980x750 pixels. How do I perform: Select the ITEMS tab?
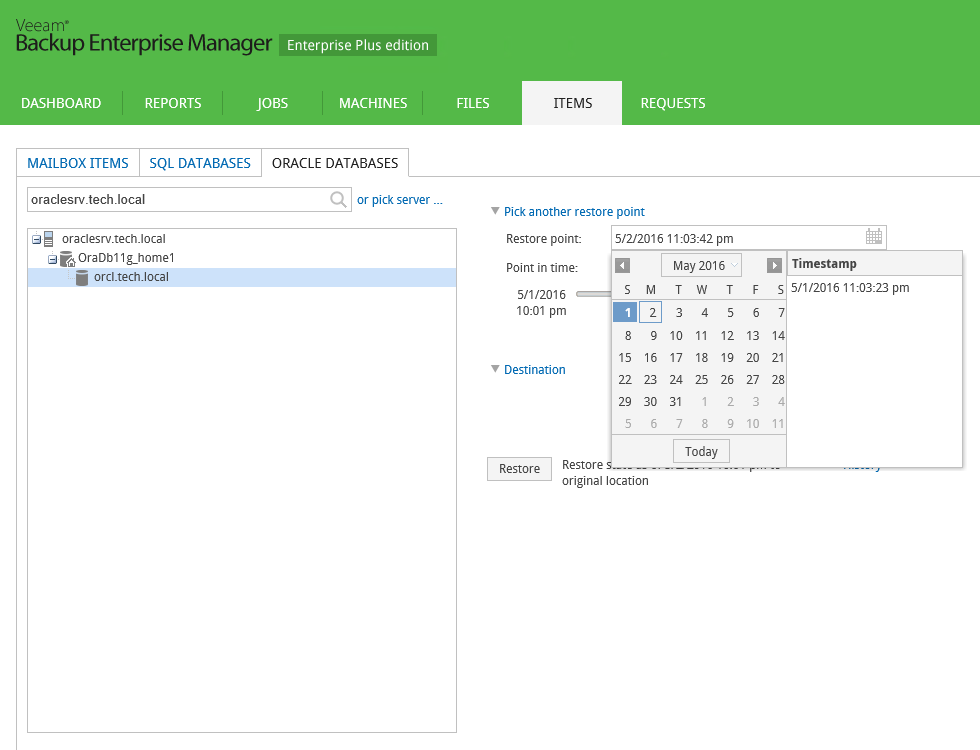(x=572, y=103)
